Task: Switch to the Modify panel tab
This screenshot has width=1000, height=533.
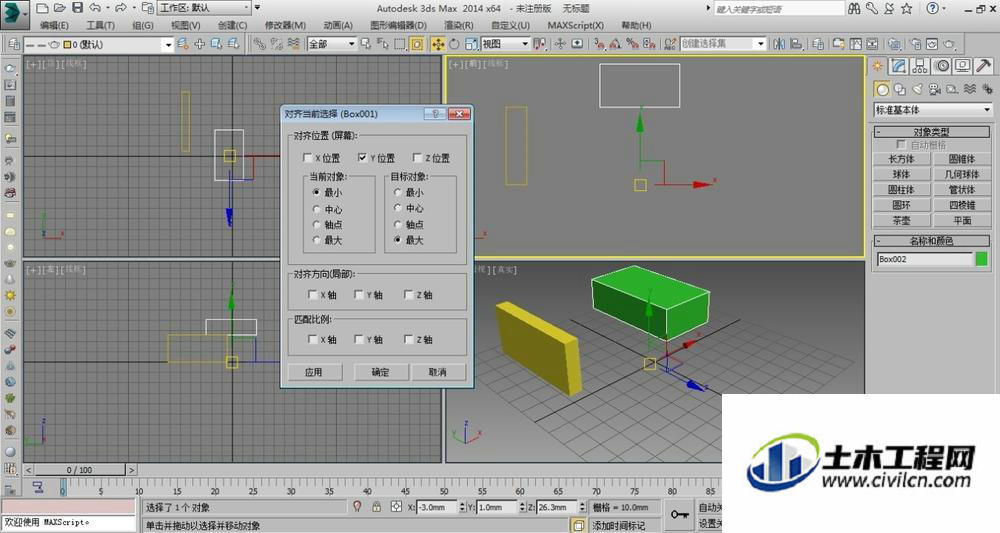Action: (899, 66)
